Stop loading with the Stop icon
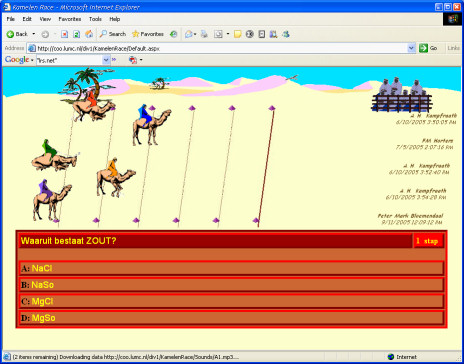Image resolution: width=464 pixels, height=364 pixels. (x=65, y=34)
